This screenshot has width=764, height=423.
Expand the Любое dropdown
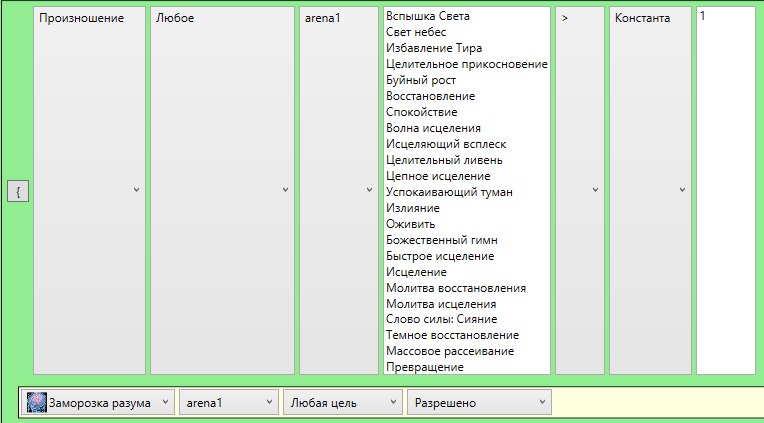coord(222,190)
